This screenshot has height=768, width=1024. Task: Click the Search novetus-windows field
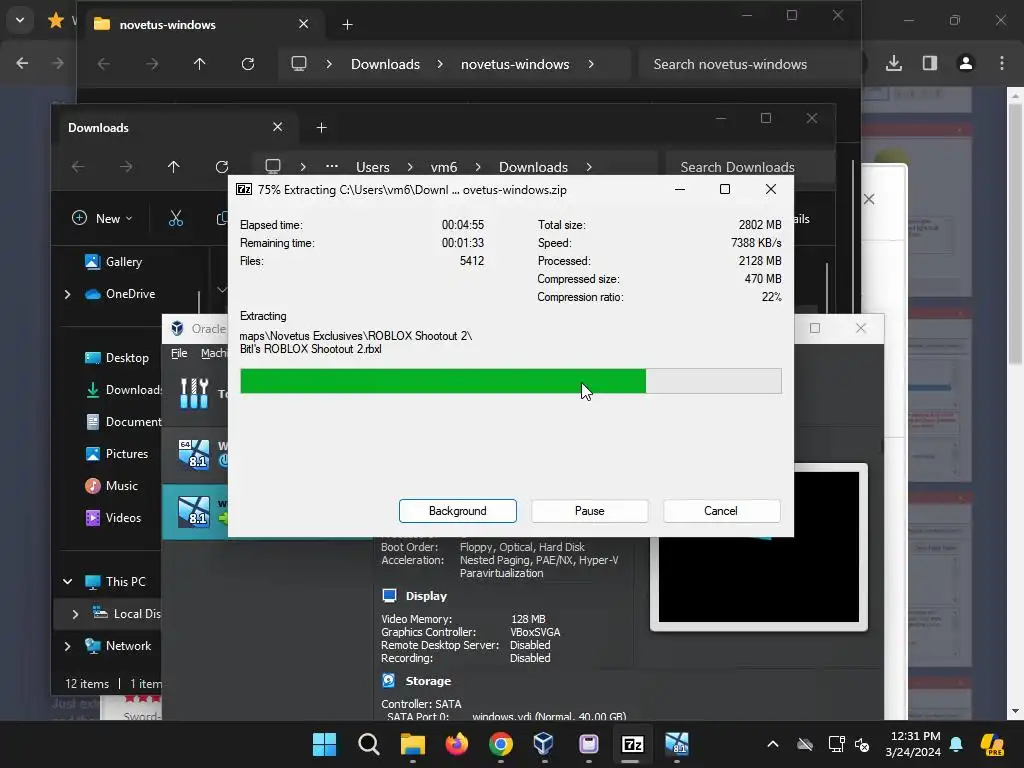pos(748,64)
